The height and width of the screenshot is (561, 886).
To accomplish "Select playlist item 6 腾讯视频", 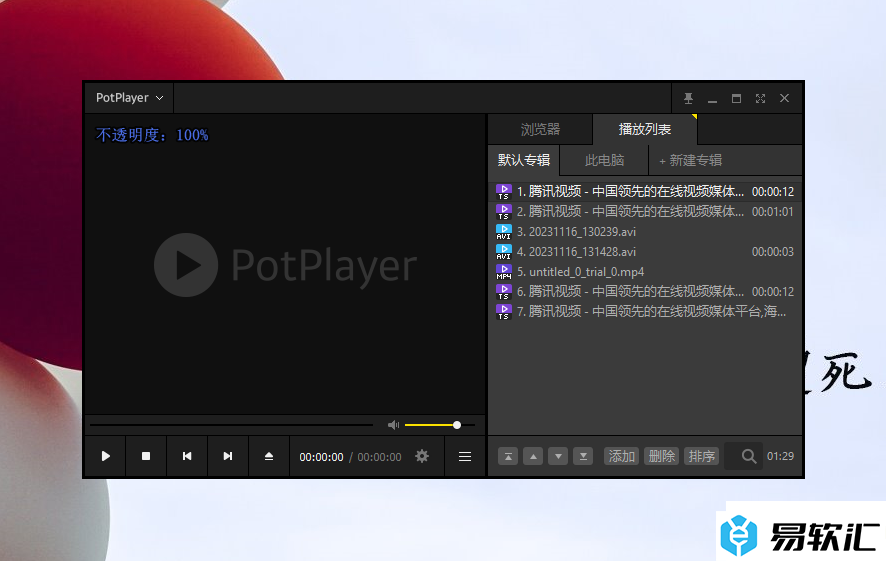I will tap(645, 292).
